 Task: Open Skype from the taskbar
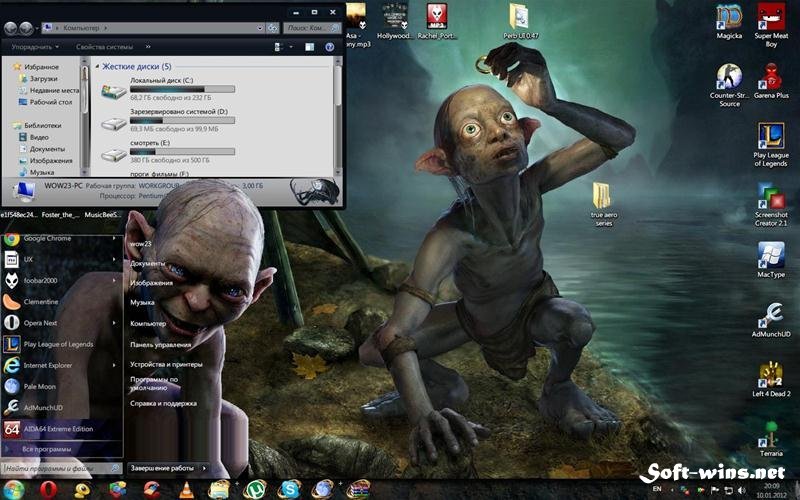(x=289, y=490)
